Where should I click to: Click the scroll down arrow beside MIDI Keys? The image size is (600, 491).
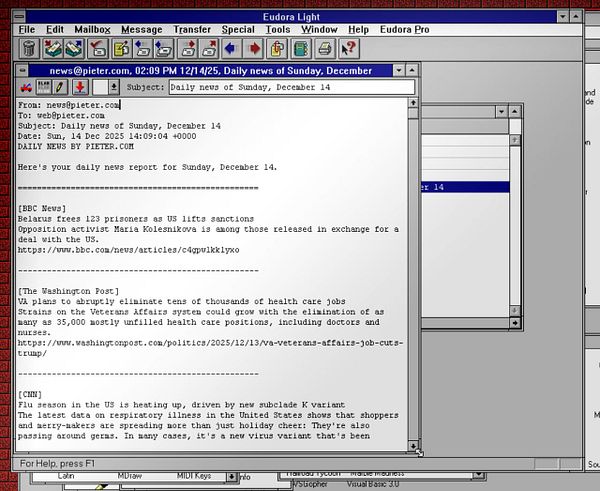click(x=231, y=477)
